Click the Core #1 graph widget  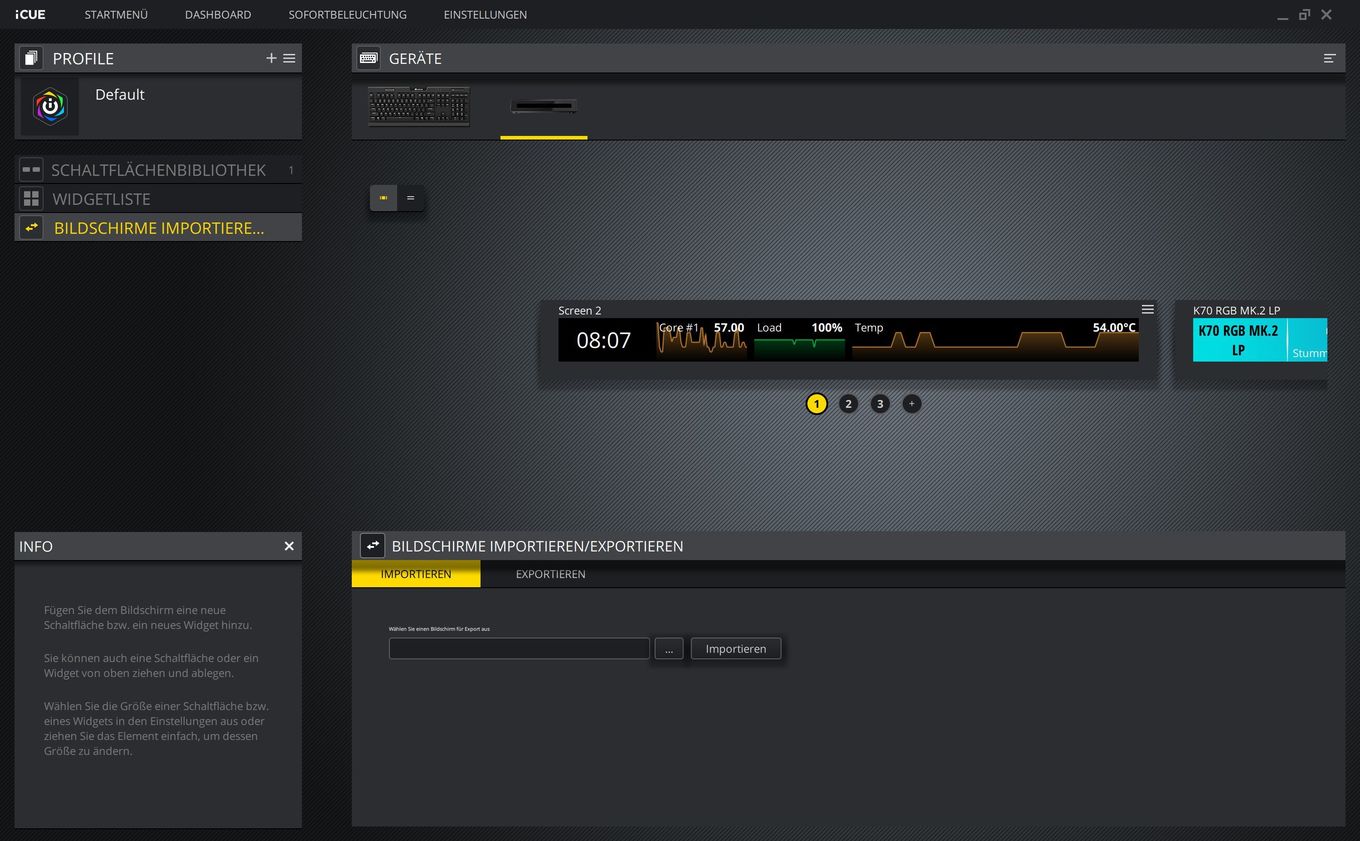tap(701, 340)
